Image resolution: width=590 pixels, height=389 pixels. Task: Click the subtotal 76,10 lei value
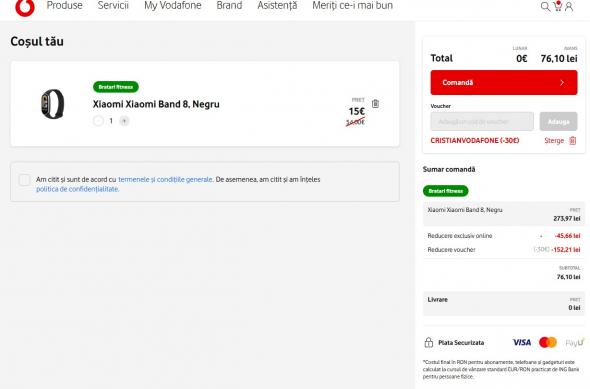569,277
